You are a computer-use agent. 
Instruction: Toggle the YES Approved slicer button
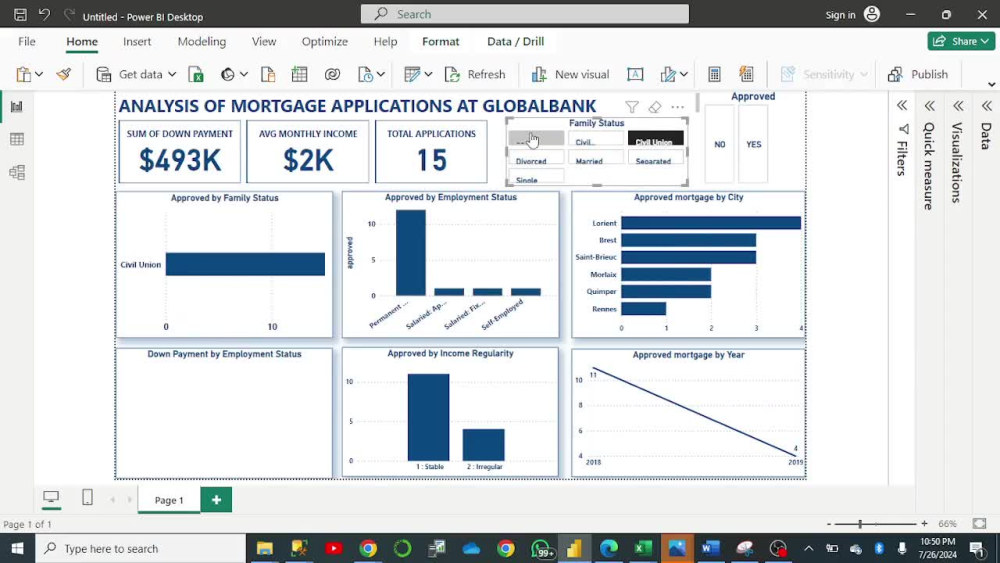point(753,144)
